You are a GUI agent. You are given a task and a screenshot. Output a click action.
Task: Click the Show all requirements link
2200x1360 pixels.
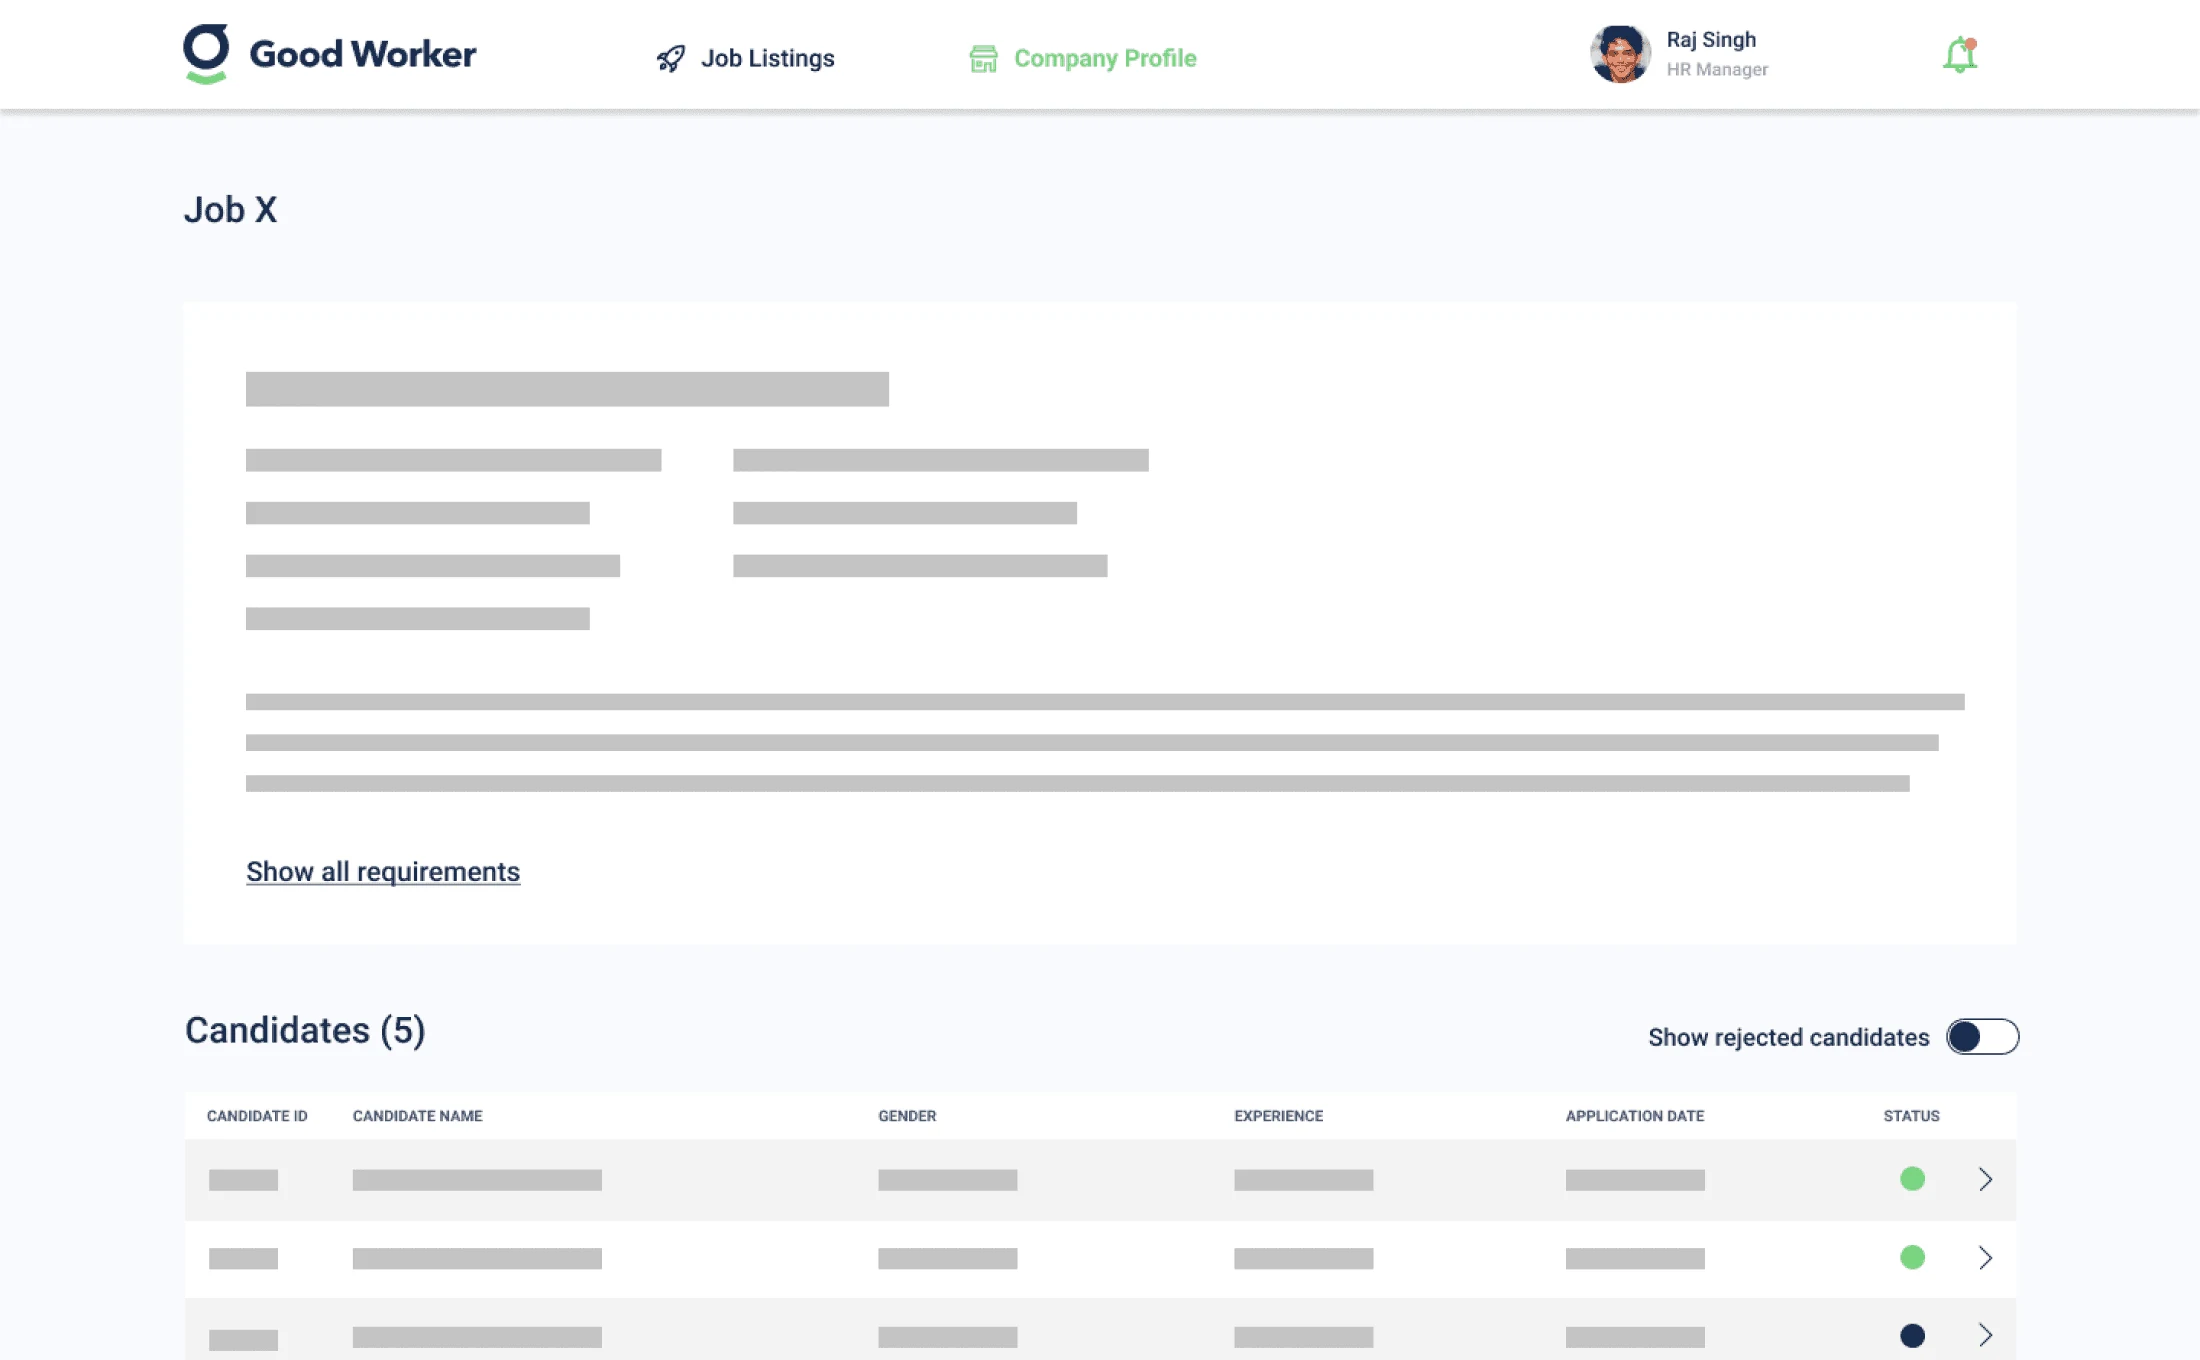(x=383, y=871)
